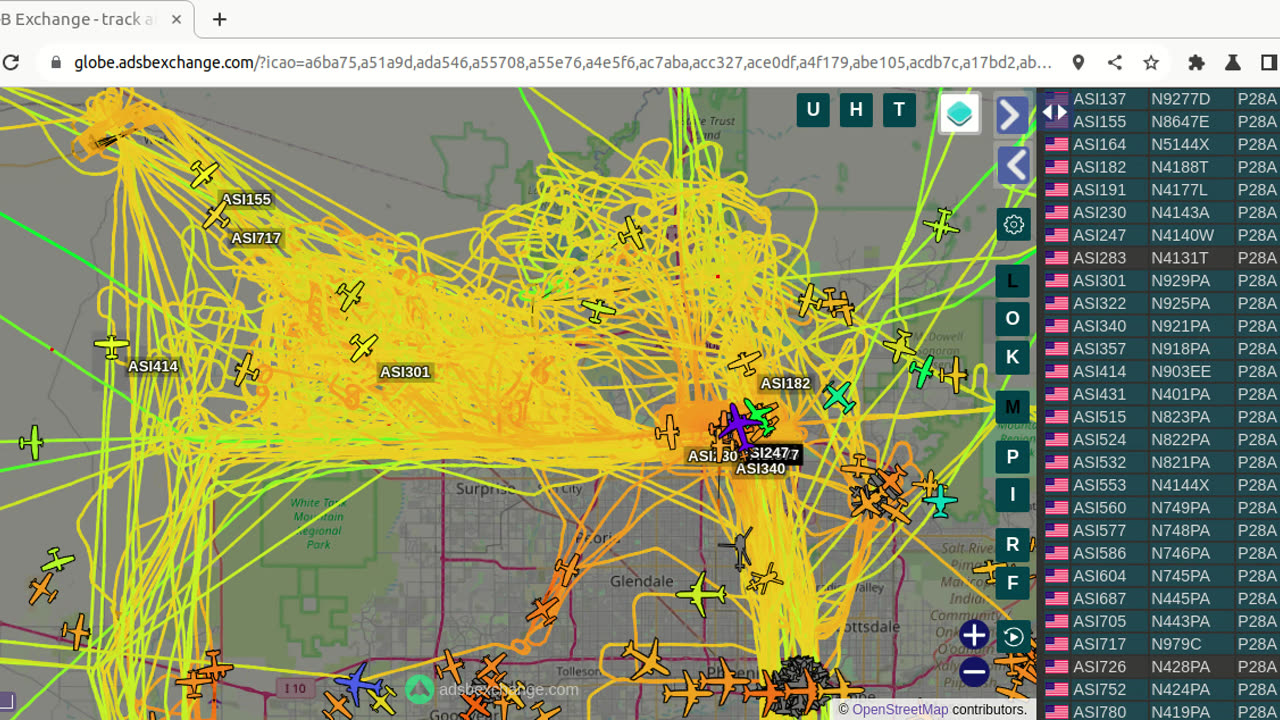Image resolution: width=1280 pixels, height=720 pixels.
Task: Open the location permission icon
Action: (1078, 62)
